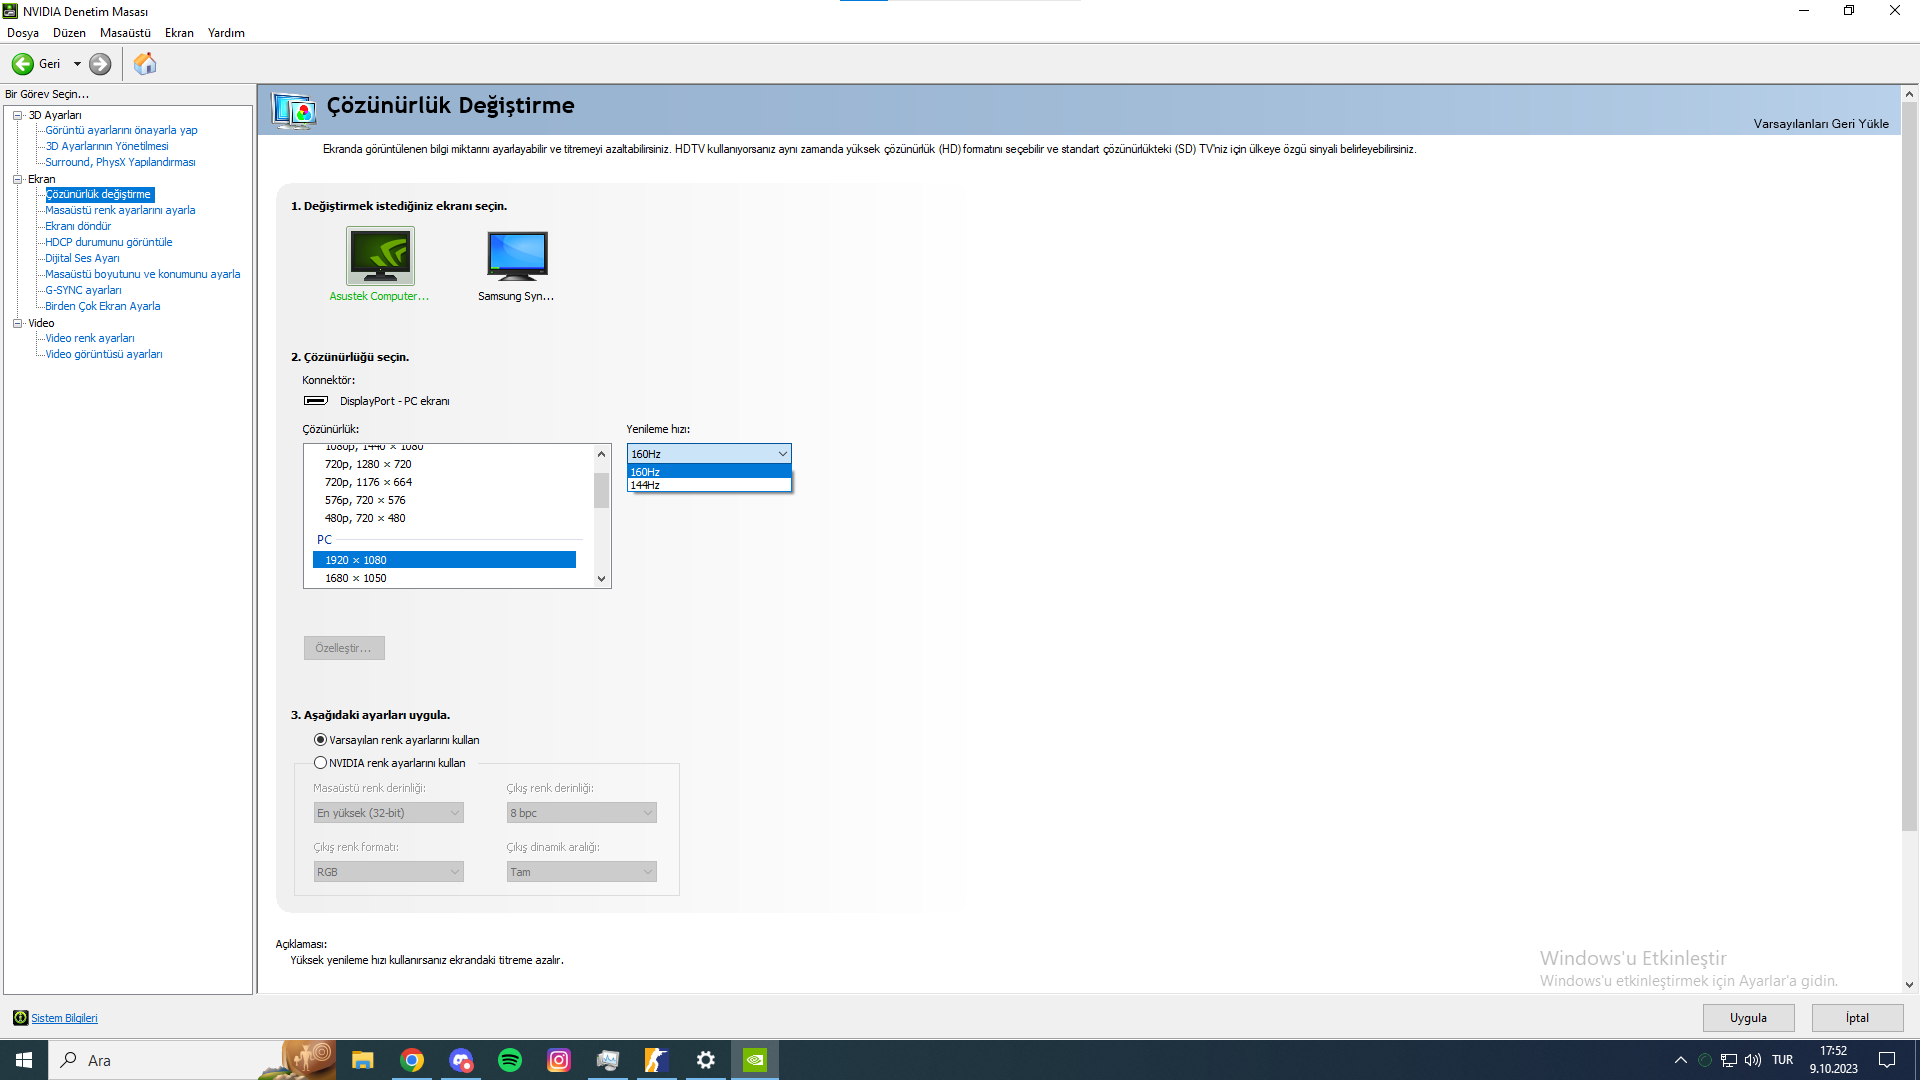Open Settings gear from taskbar
Image resolution: width=1920 pixels, height=1080 pixels.
coord(706,1060)
